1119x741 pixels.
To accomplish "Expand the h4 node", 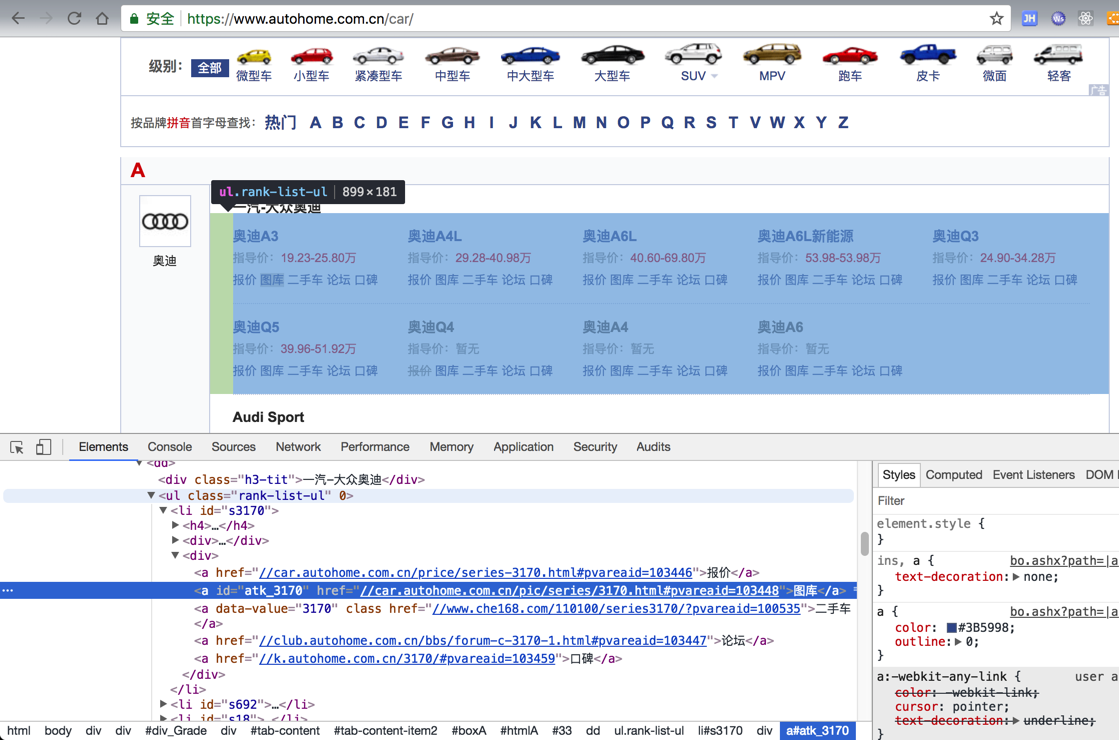I will [176, 525].
